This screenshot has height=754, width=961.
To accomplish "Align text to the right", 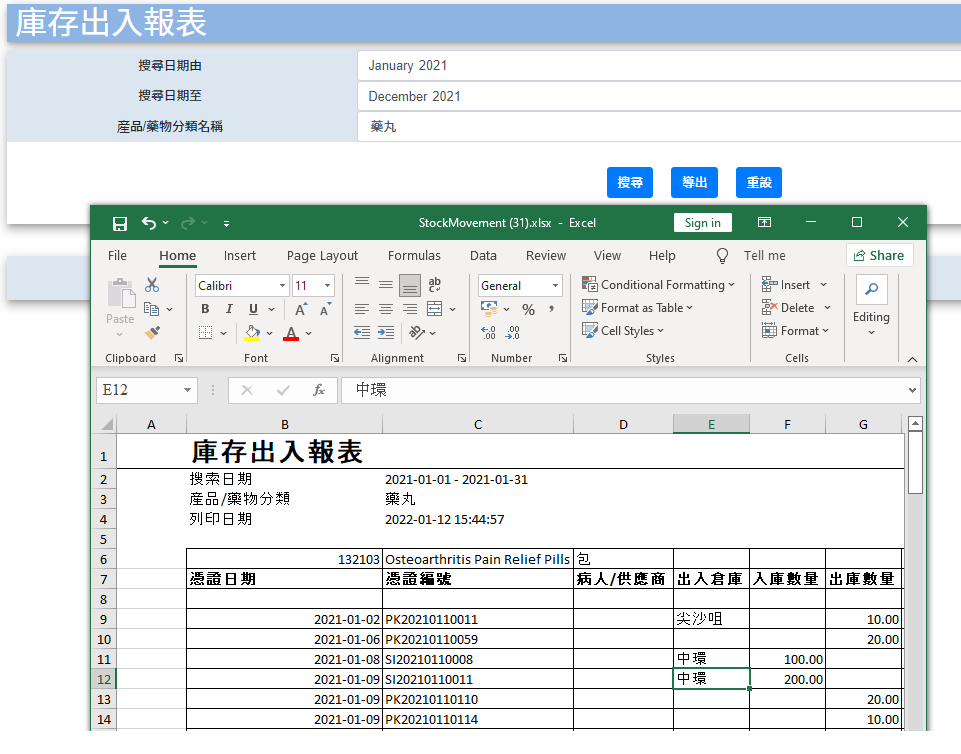I will pyautogui.click(x=410, y=309).
